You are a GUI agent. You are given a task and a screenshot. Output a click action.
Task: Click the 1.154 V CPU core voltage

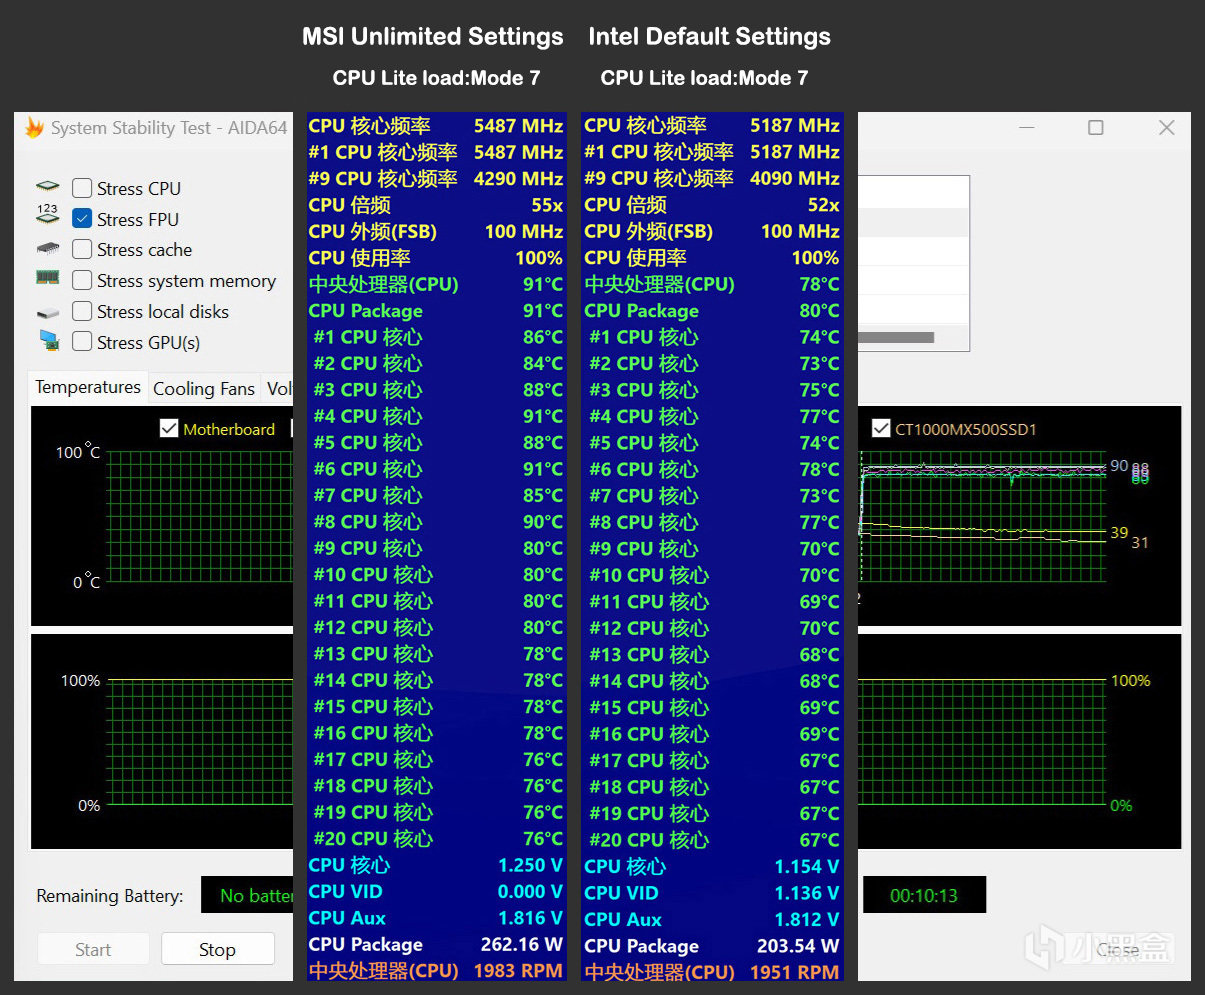[807, 867]
